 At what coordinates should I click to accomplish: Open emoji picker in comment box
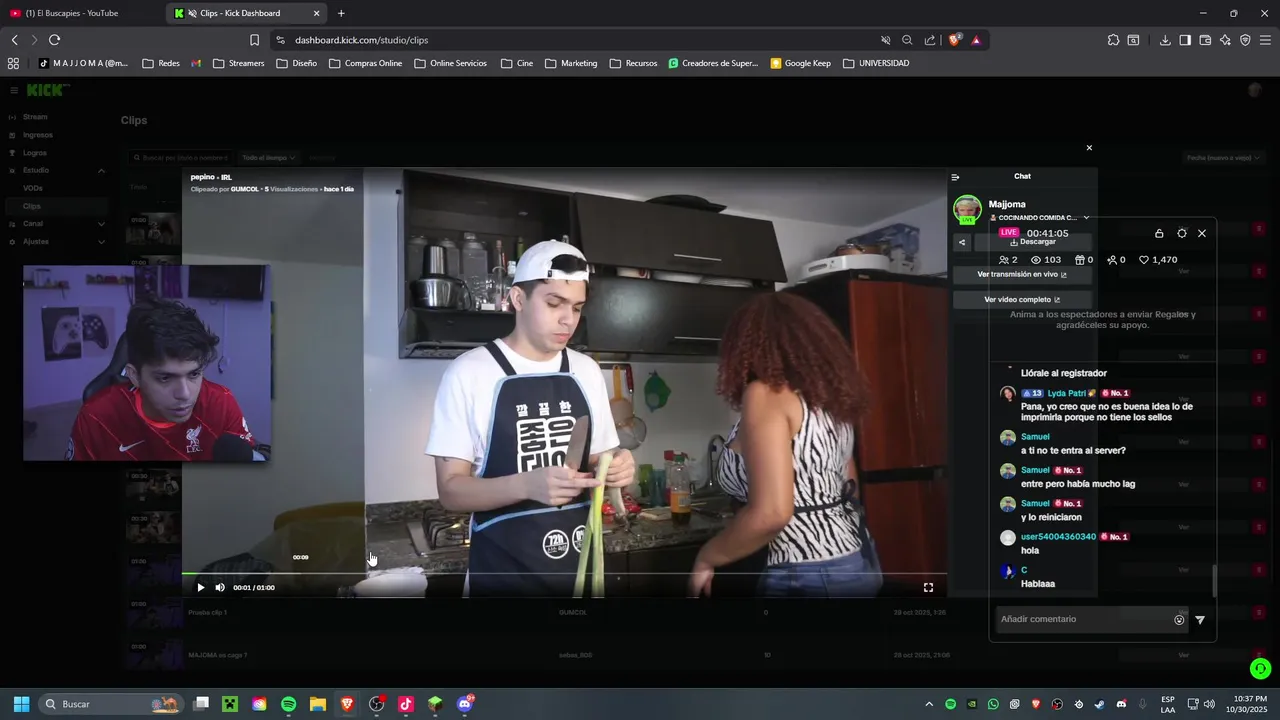pos(1179,620)
